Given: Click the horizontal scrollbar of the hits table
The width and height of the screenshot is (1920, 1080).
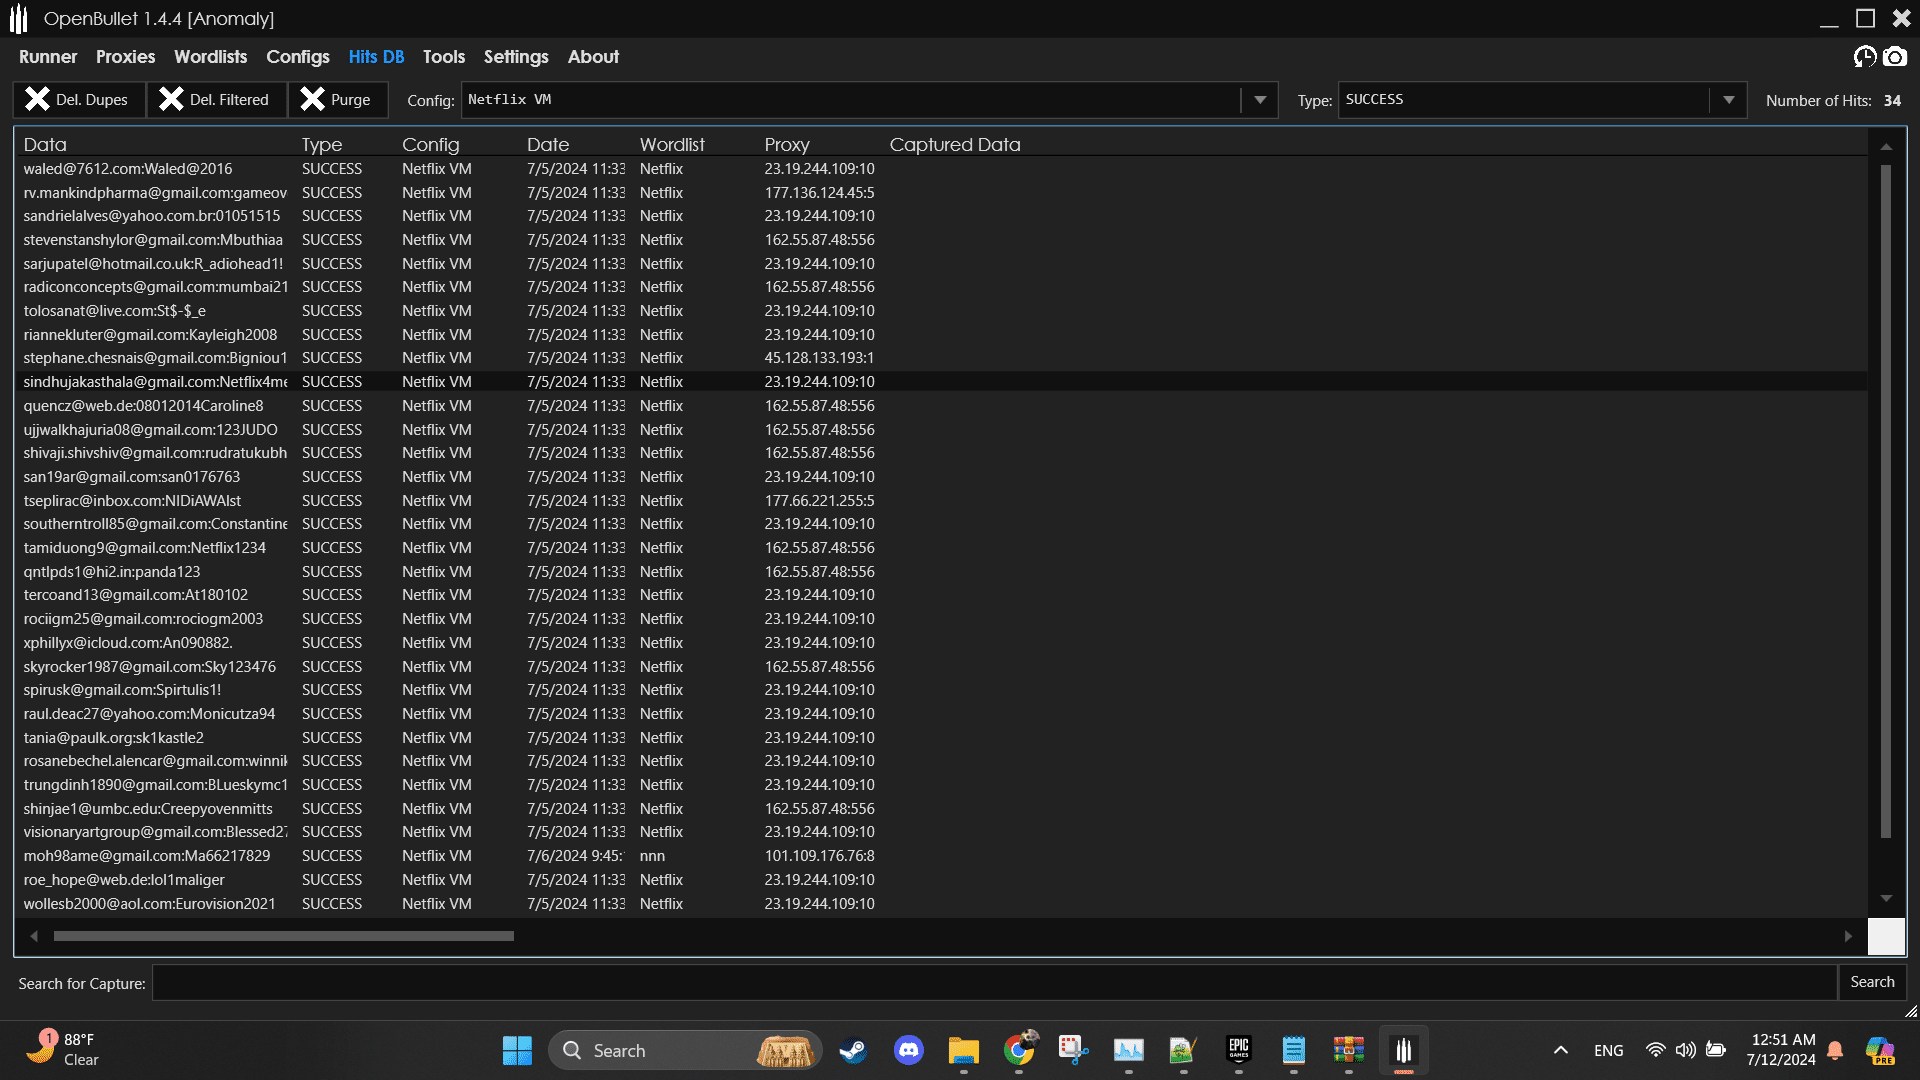Looking at the screenshot, I should (284, 936).
